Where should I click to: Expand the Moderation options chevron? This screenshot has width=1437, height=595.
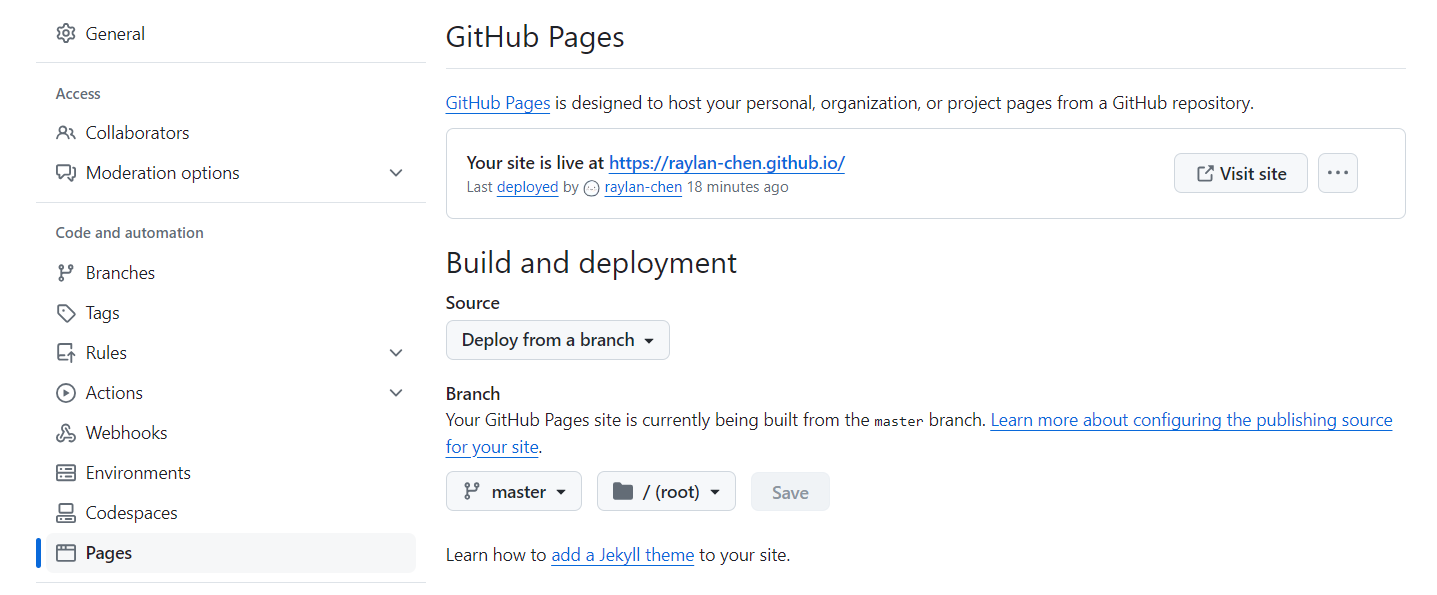tap(396, 173)
